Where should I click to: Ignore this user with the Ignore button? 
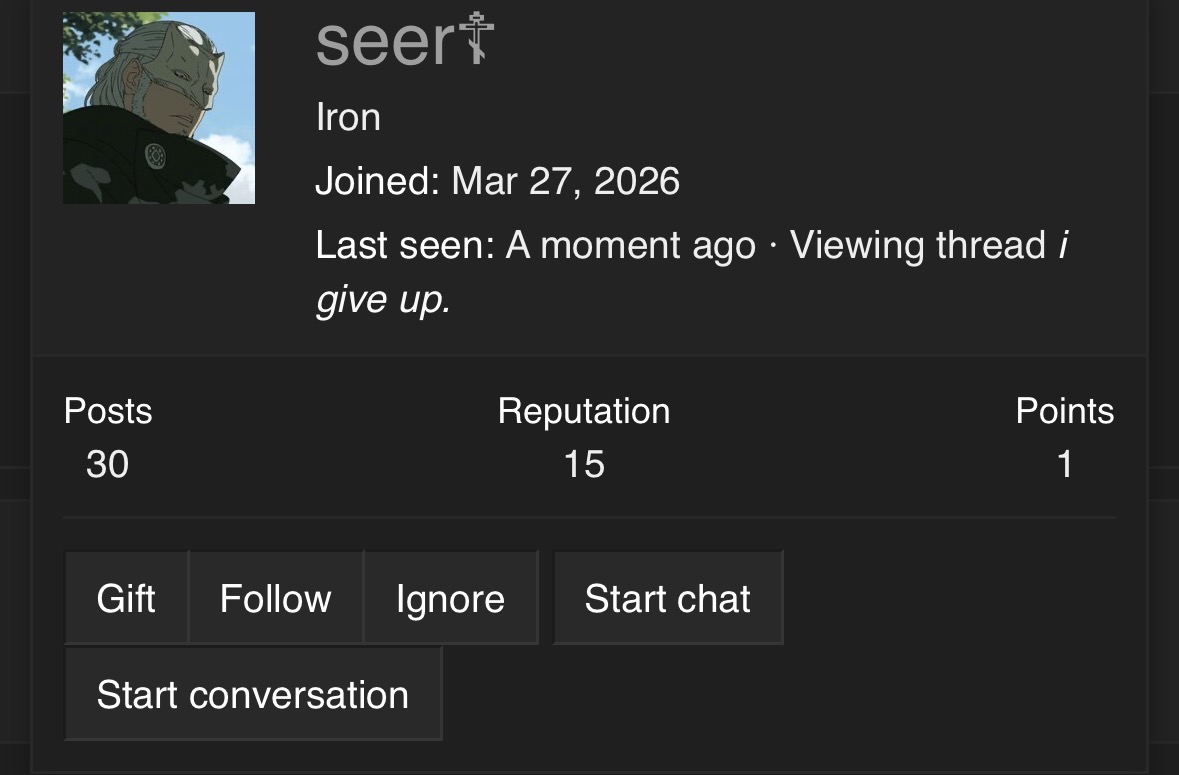(x=450, y=598)
